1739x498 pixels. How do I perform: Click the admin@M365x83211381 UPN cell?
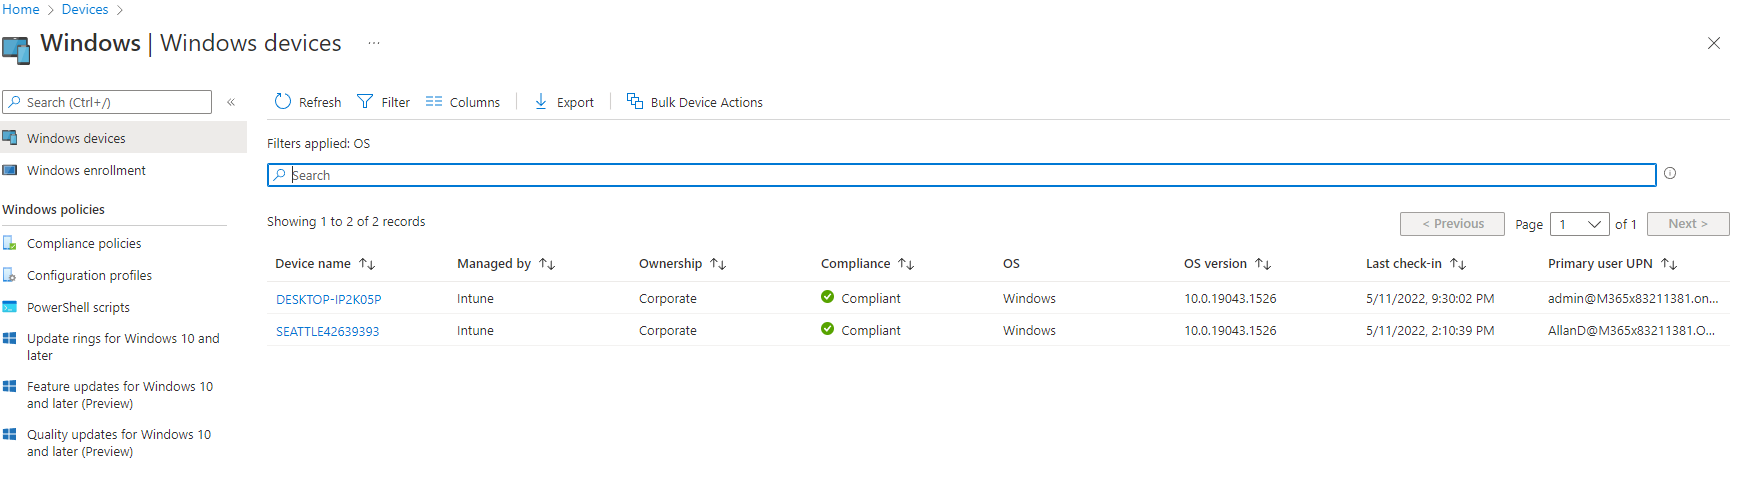pos(1633,299)
